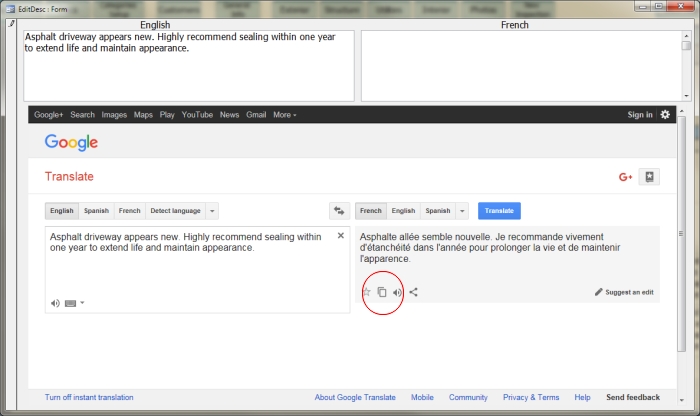
Task: Open Gmail in the Google bar
Action: (256, 115)
